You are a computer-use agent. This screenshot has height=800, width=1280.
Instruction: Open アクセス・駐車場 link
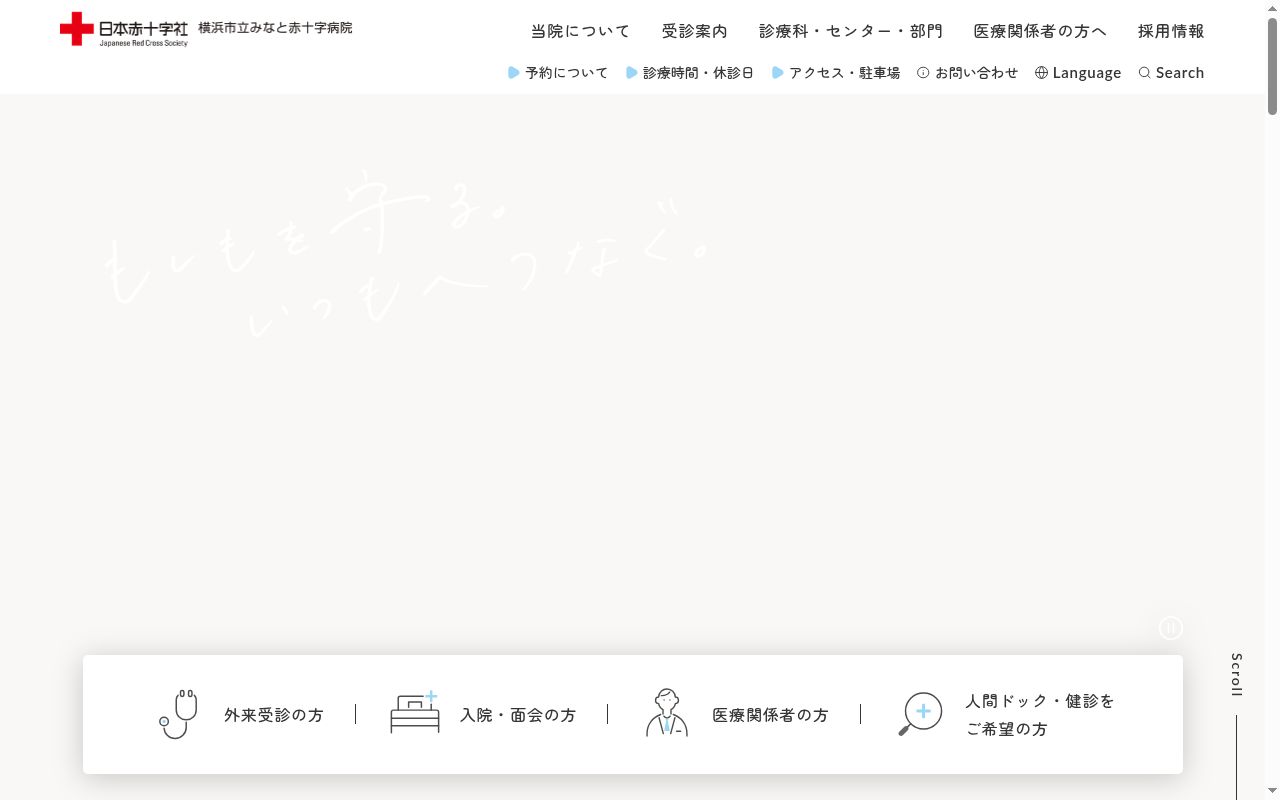[836, 73]
